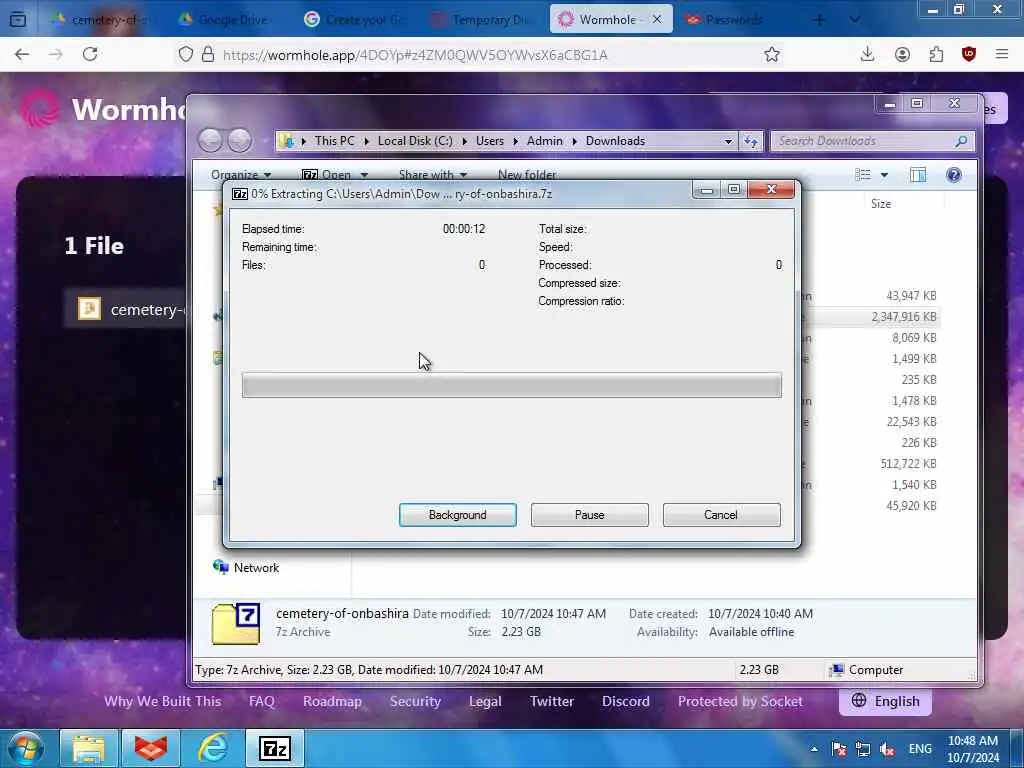Open the Wormhole Twitter link

[x=552, y=701]
